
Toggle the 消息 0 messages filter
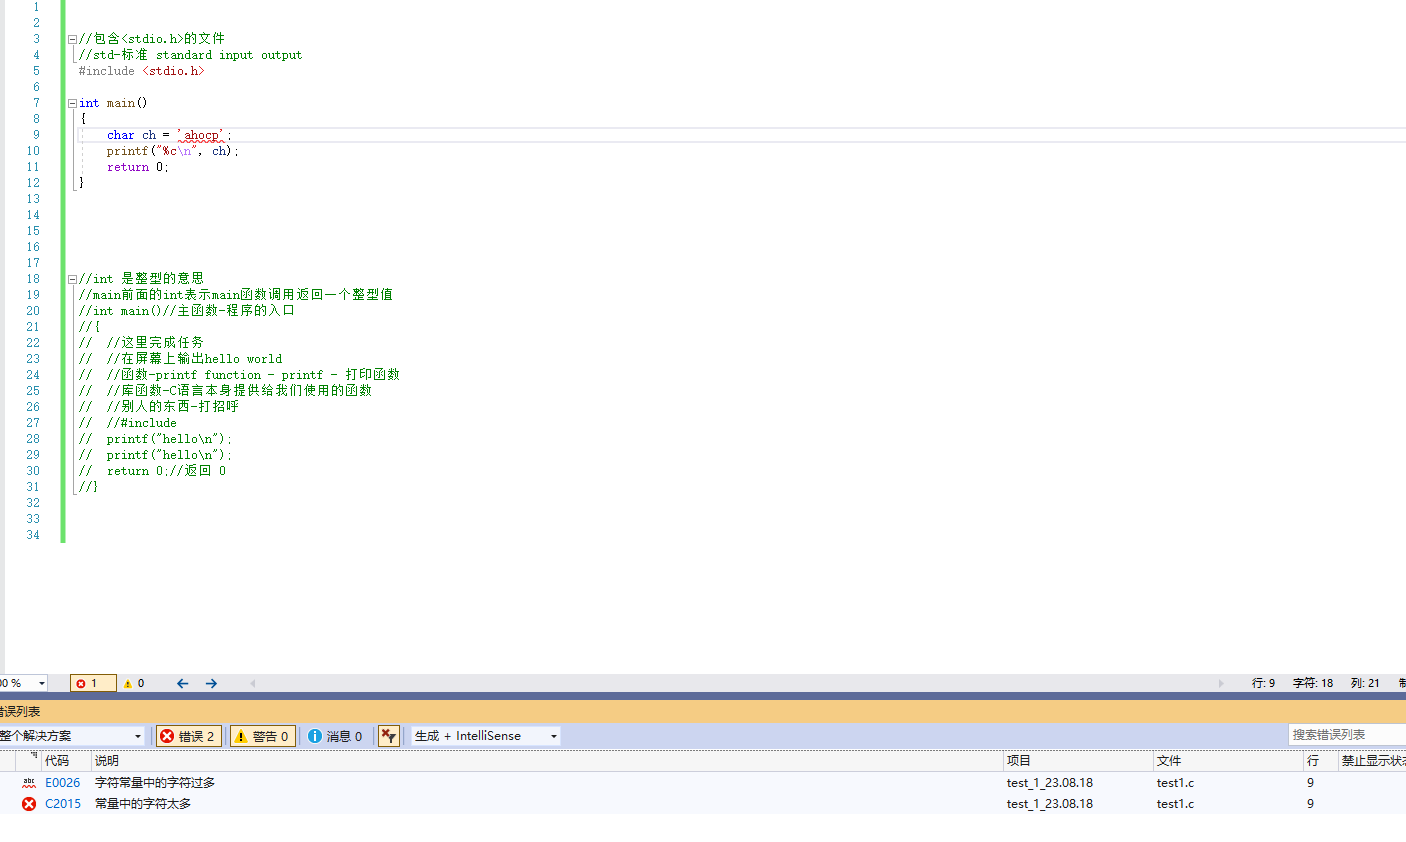point(336,736)
